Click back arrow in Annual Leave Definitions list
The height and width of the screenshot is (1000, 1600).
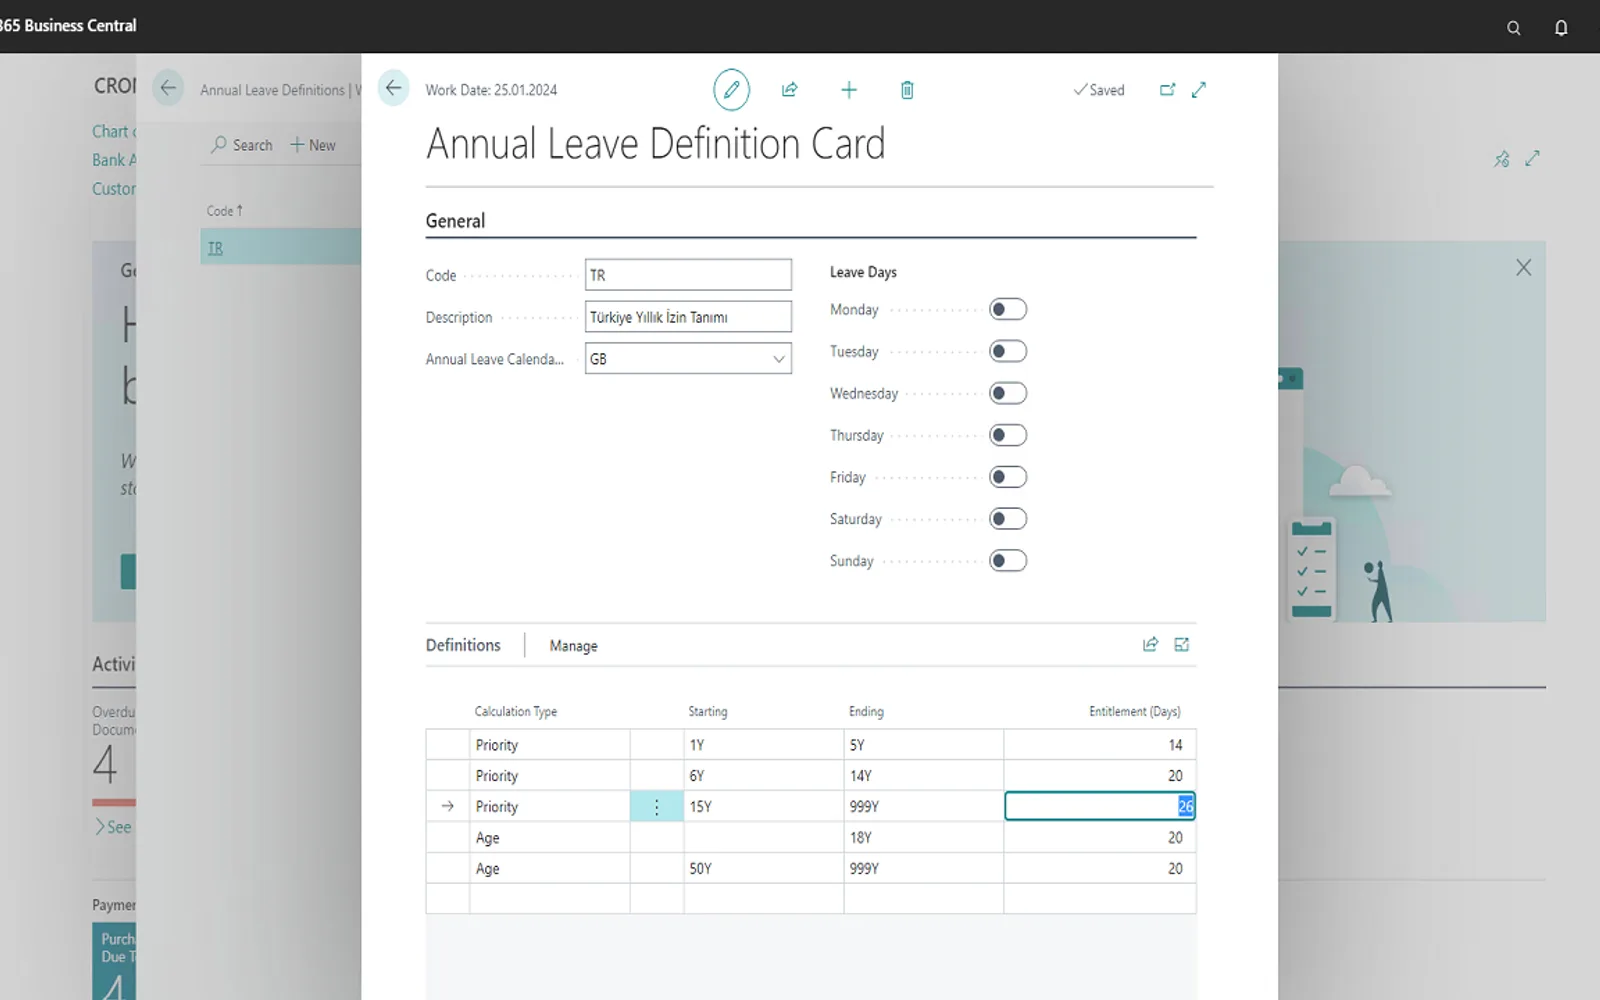pyautogui.click(x=168, y=88)
